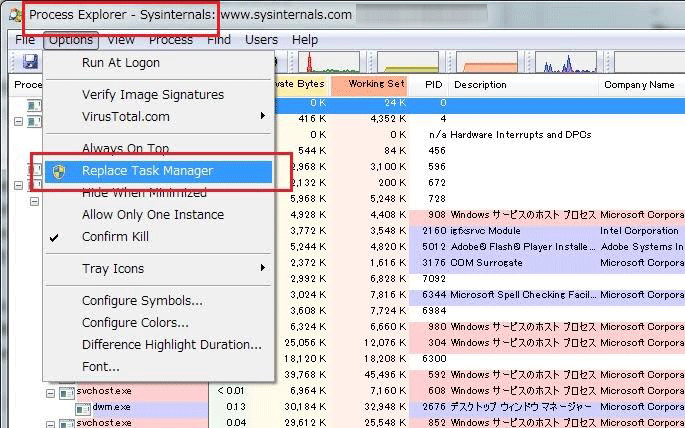Screen dimensions: 685x428
Task: Sort by Private Bytes column header
Action: [301, 85]
